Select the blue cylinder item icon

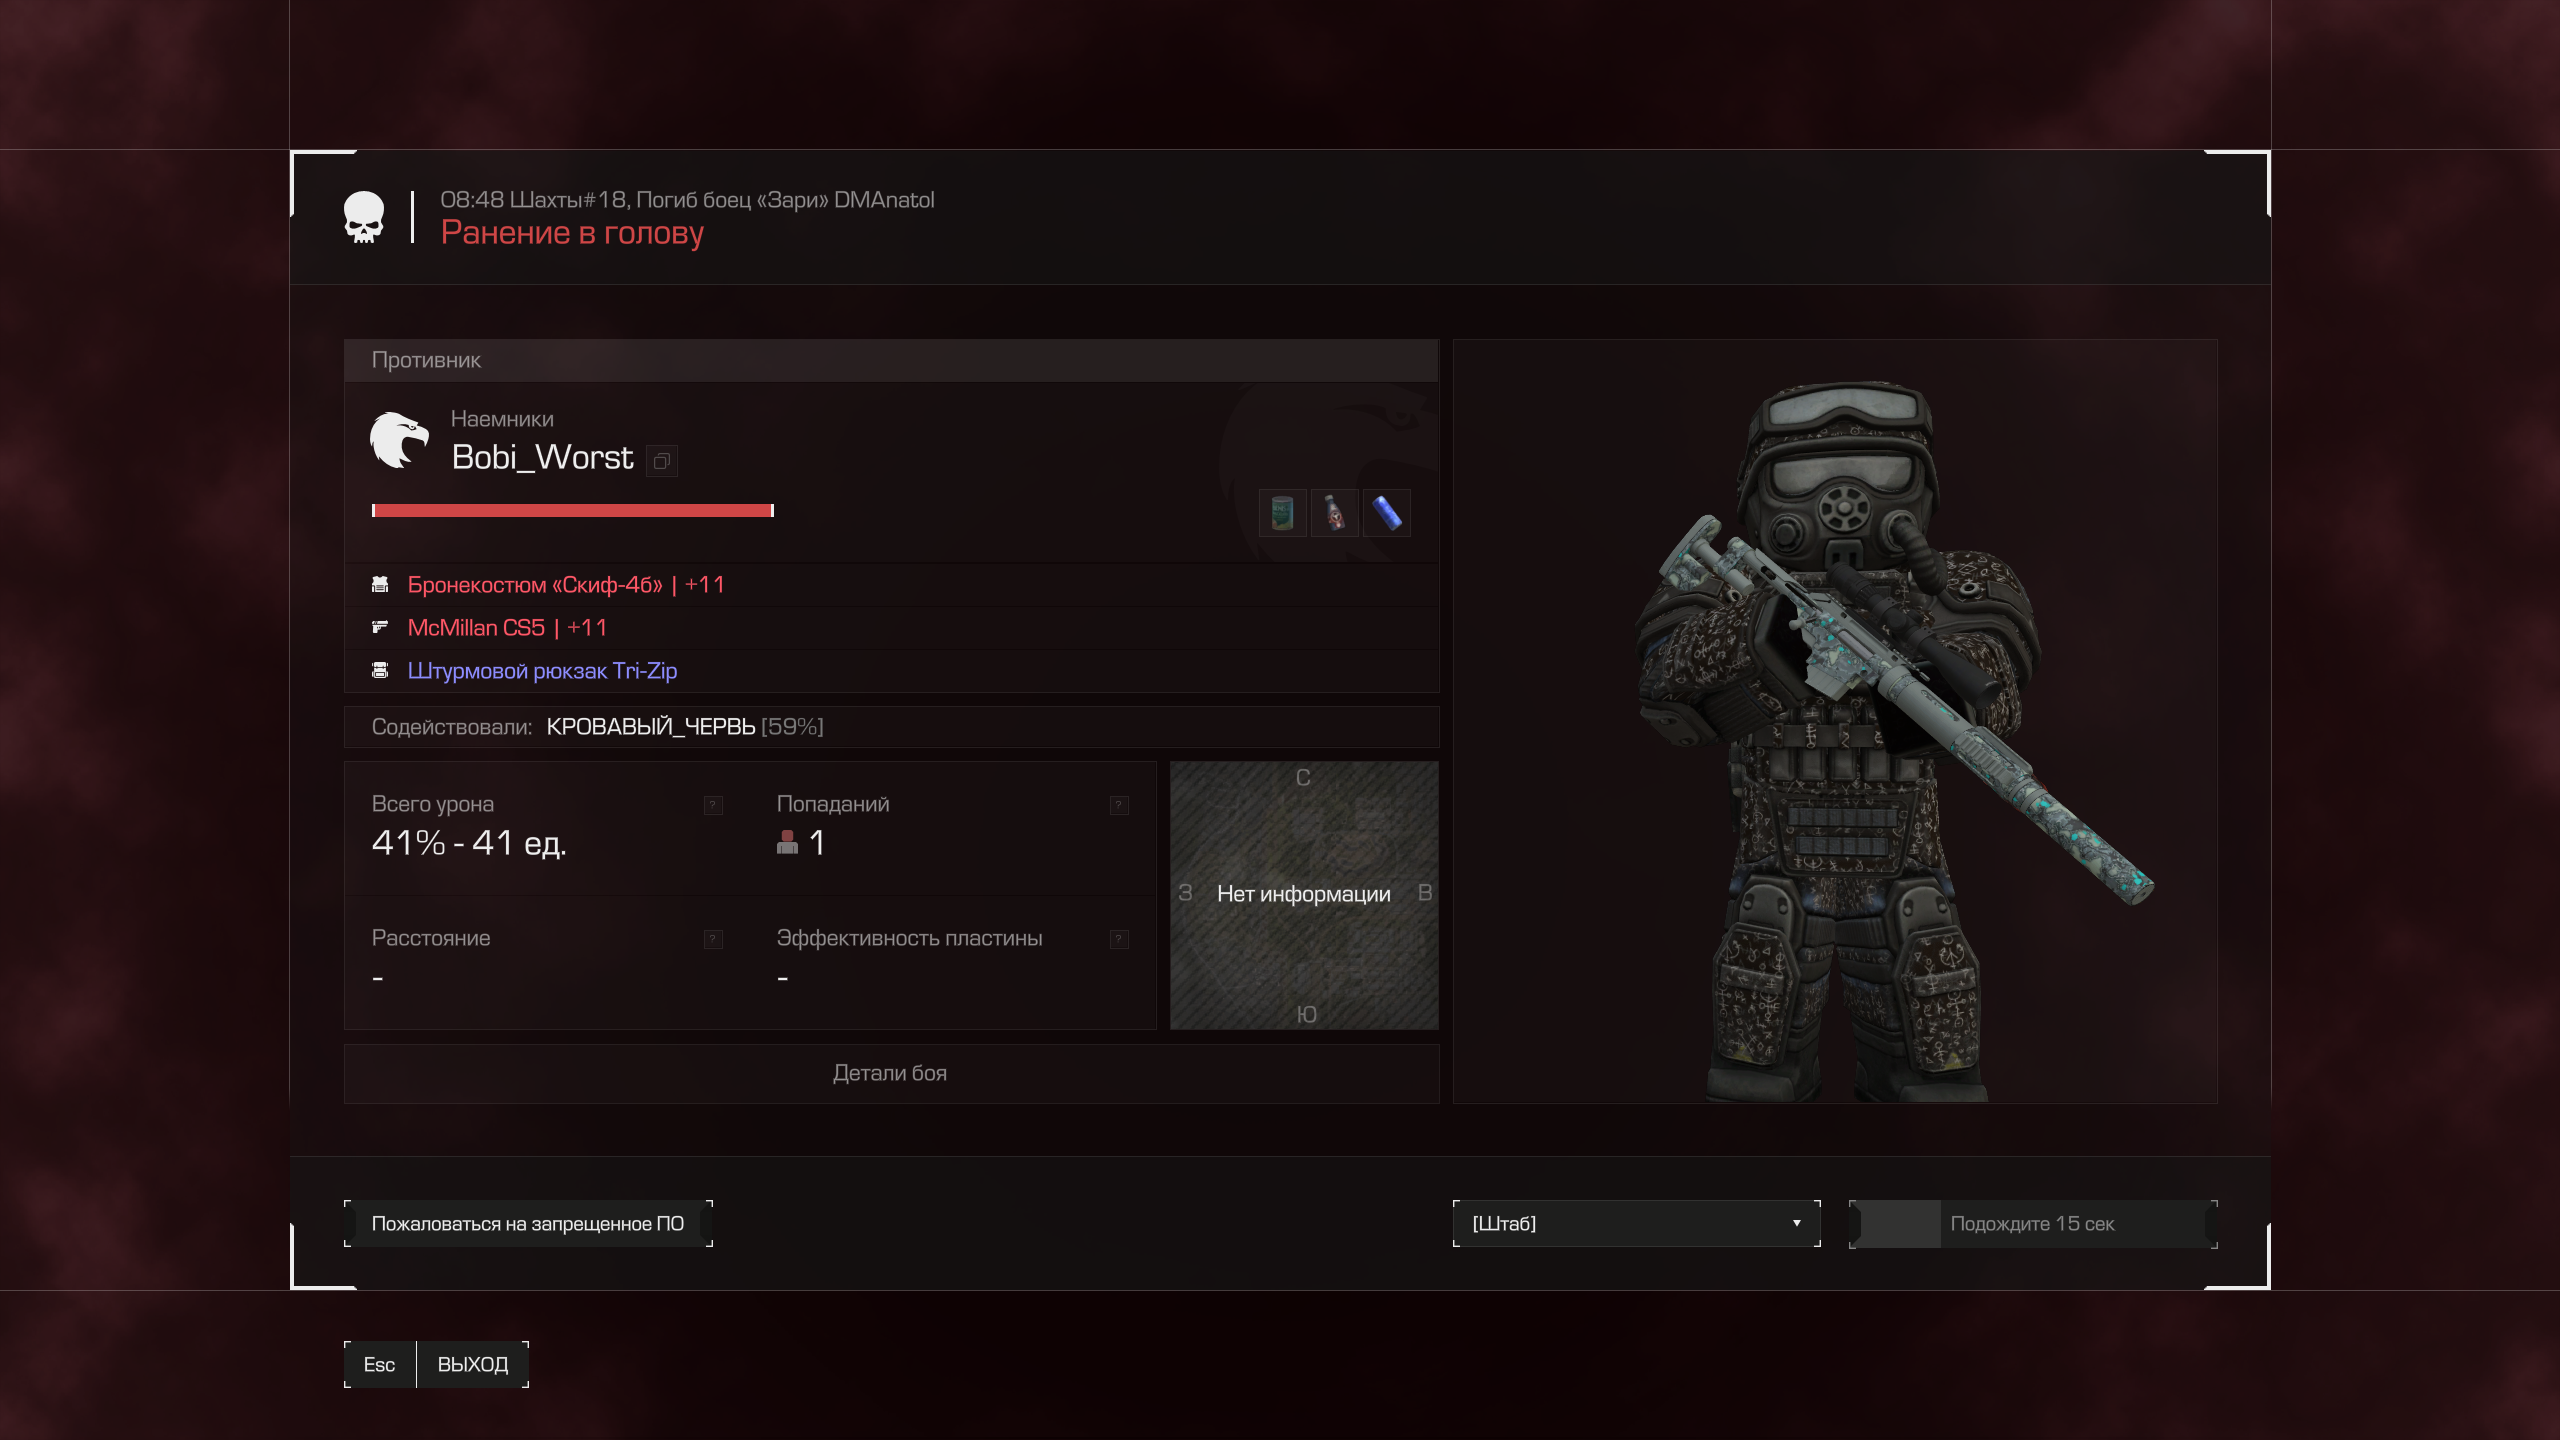tap(1387, 513)
